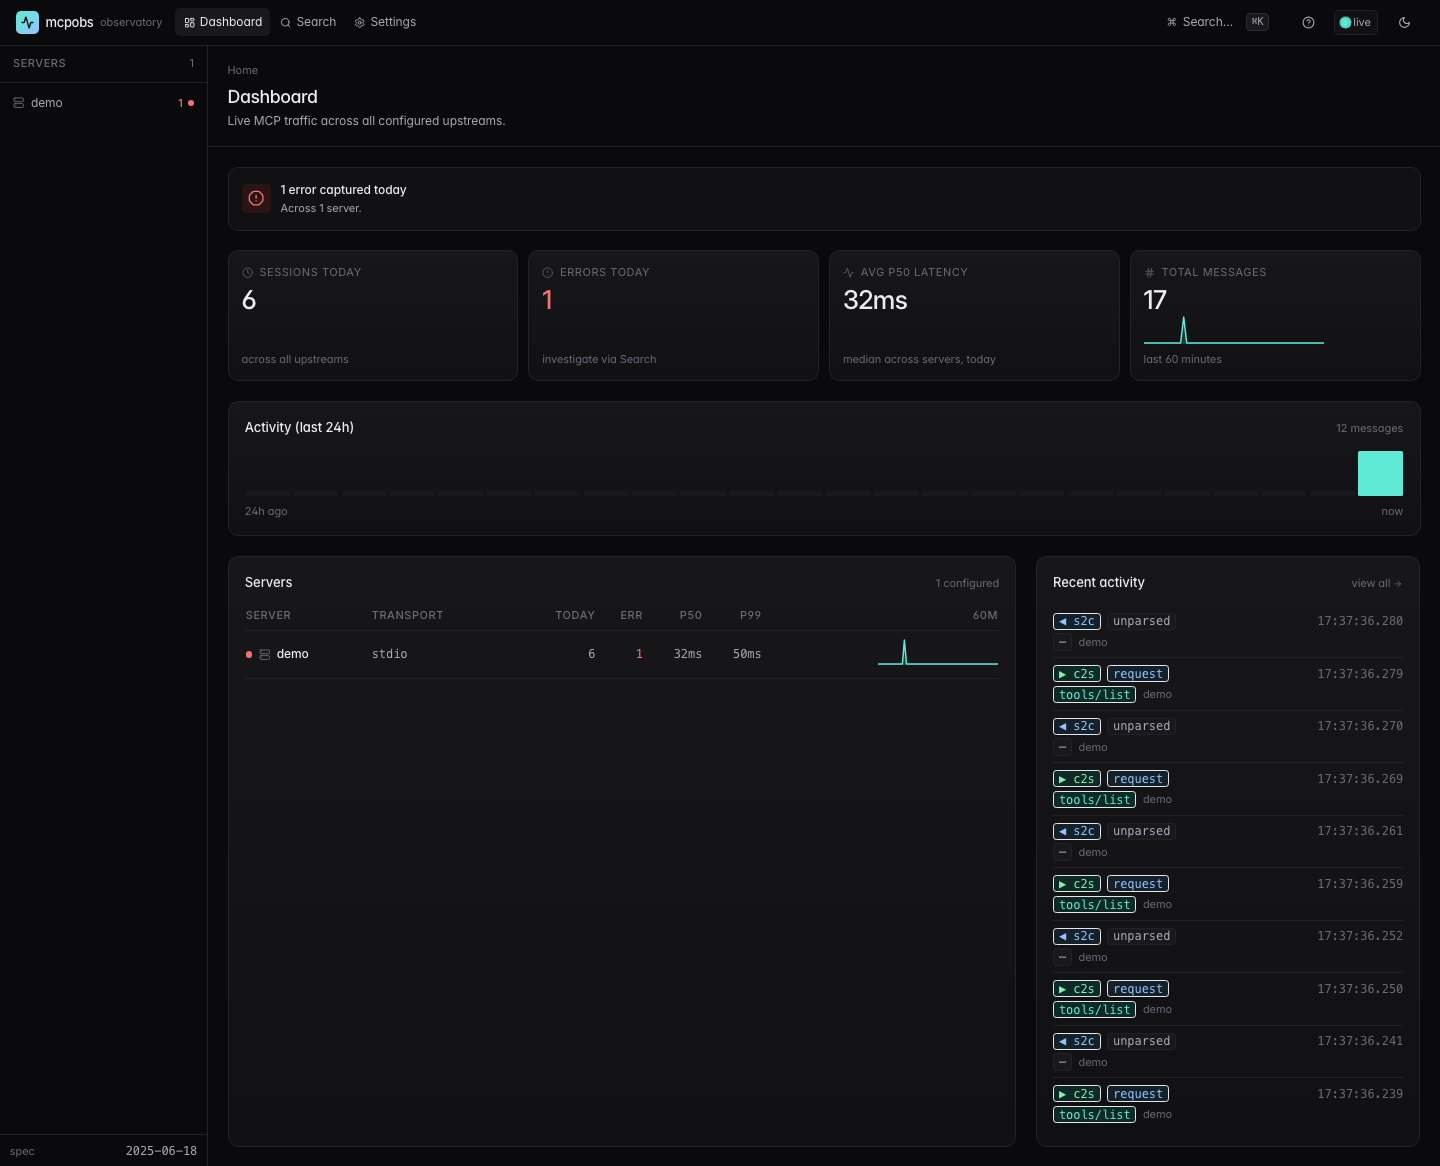This screenshot has height=1166, width=1440.
Task: Click the top-right Search command box
Action: (1217, 22)
